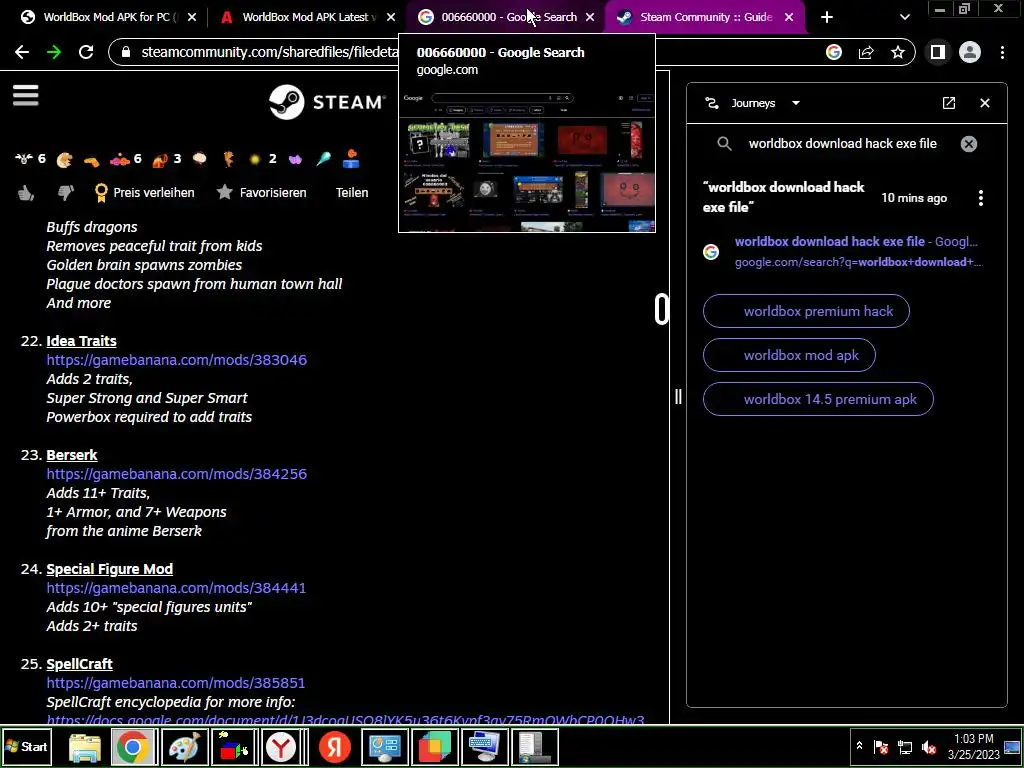Viewport: 1024px width, 768px height.
Task: Give the guide a thumbs up
Action: coord(26,193)
